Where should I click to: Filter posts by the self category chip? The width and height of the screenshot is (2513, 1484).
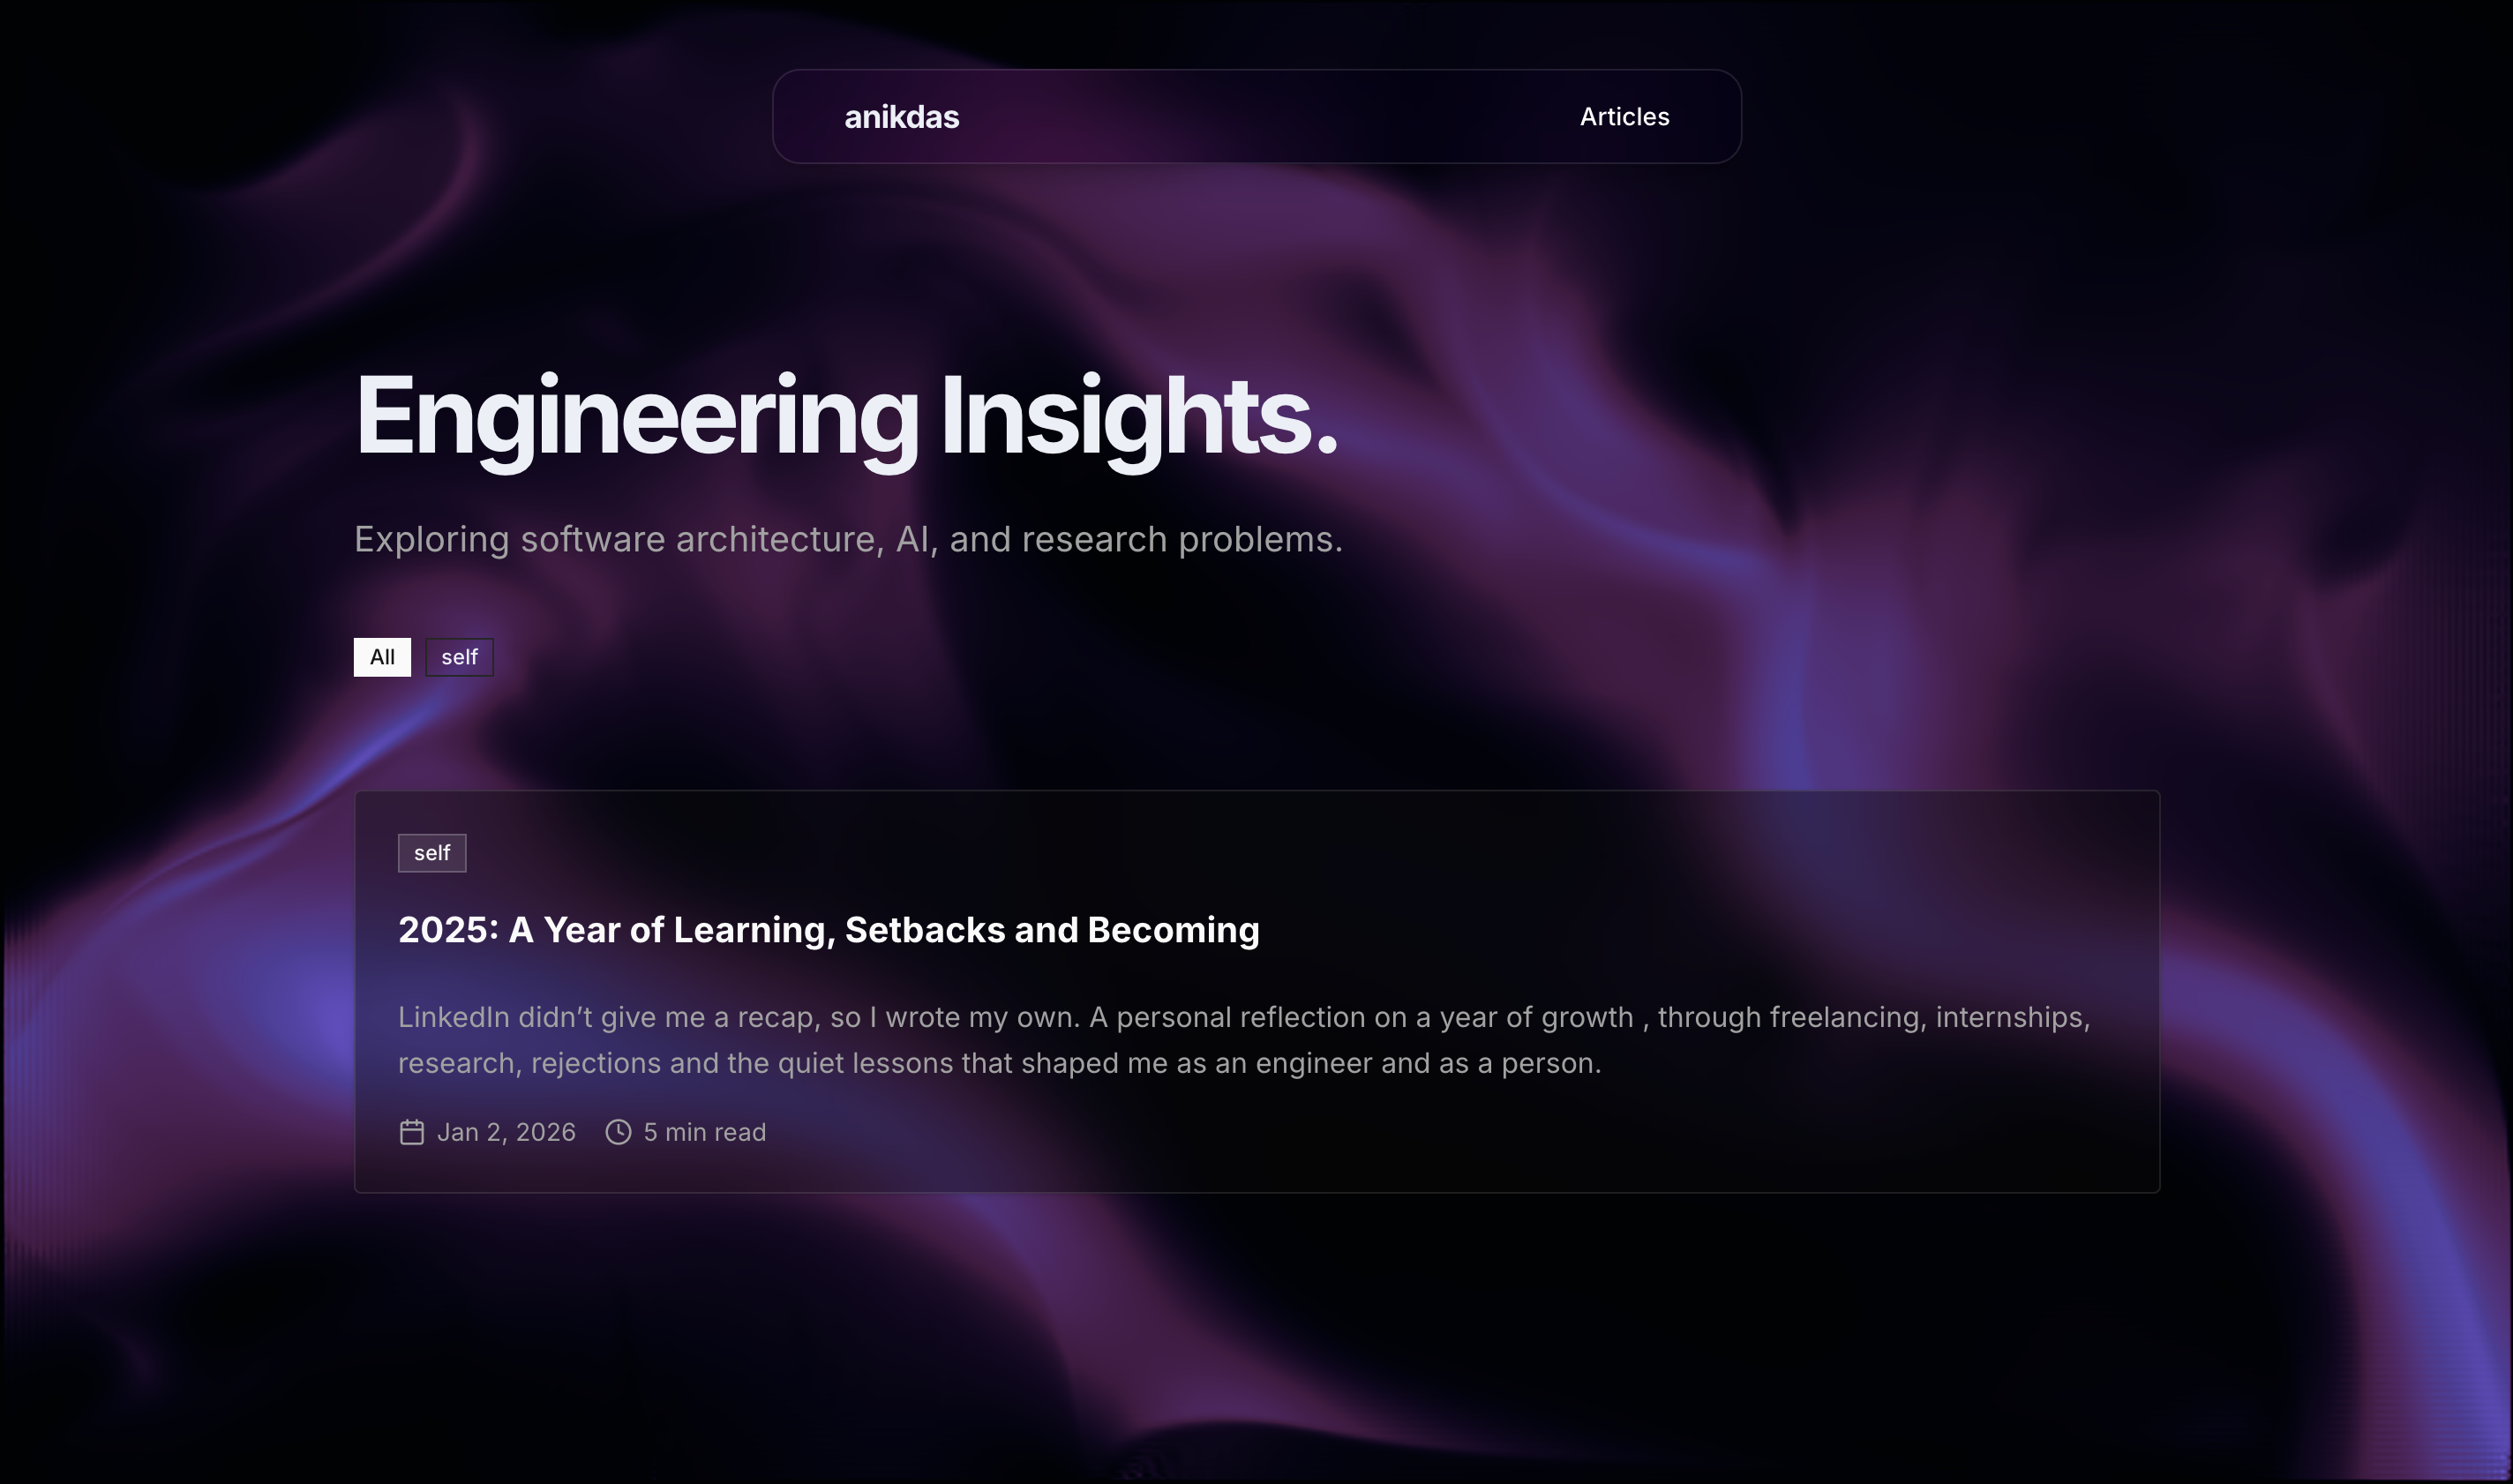(x=459, y=657)
